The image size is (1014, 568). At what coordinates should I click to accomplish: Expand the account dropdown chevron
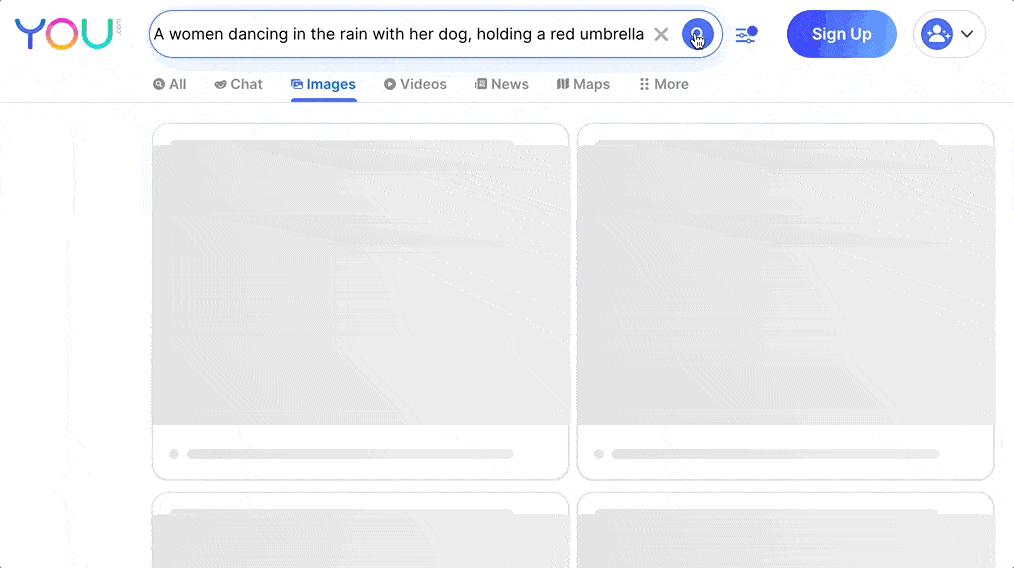tap(967, 34)
